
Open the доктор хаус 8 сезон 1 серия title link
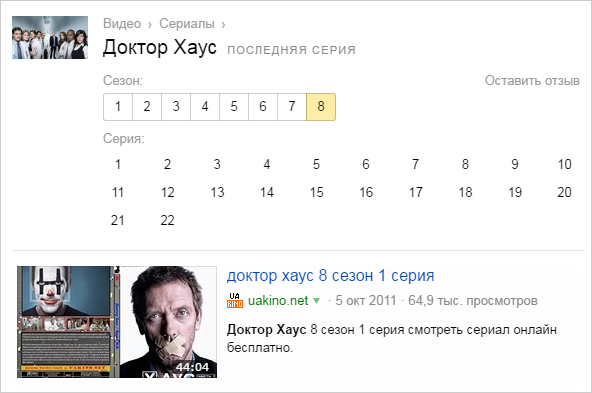(x=330, y=276)
